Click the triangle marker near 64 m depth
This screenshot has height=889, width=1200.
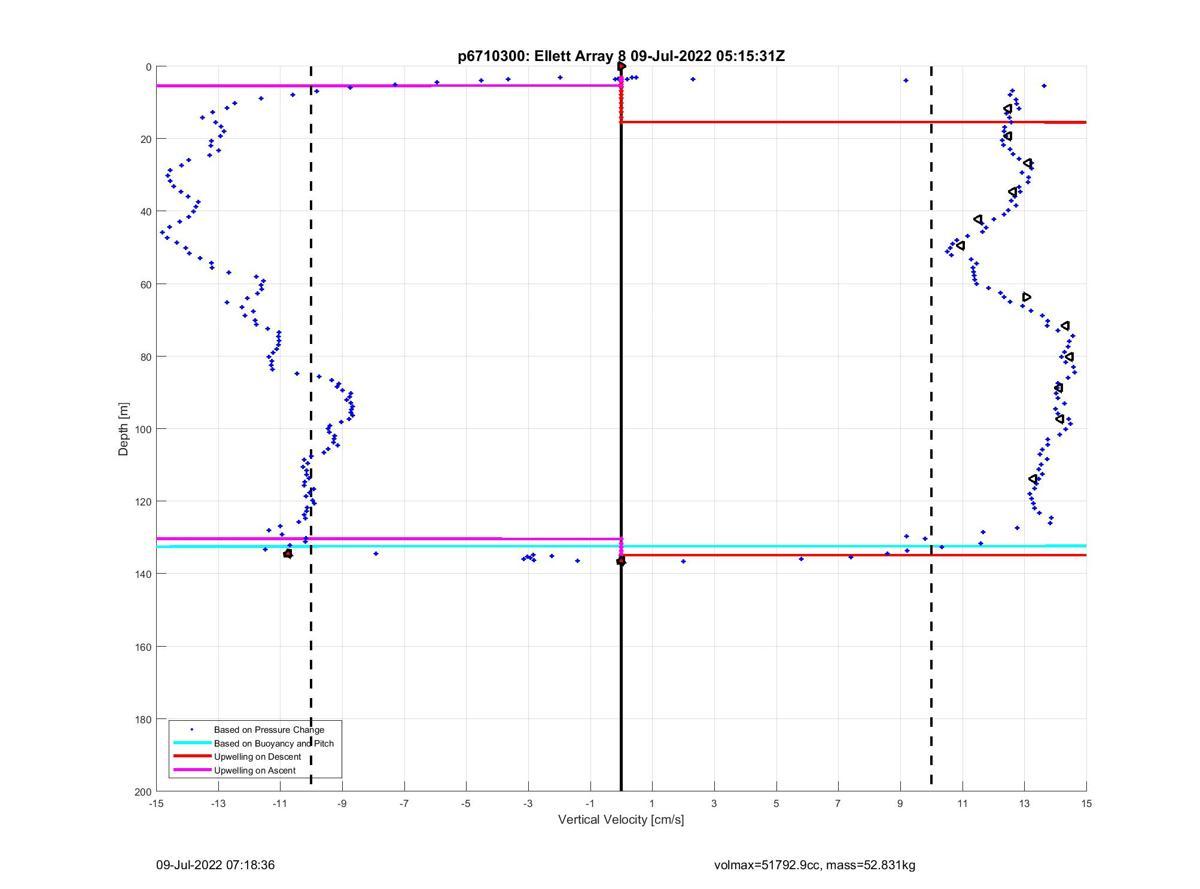click(1026, 297)
